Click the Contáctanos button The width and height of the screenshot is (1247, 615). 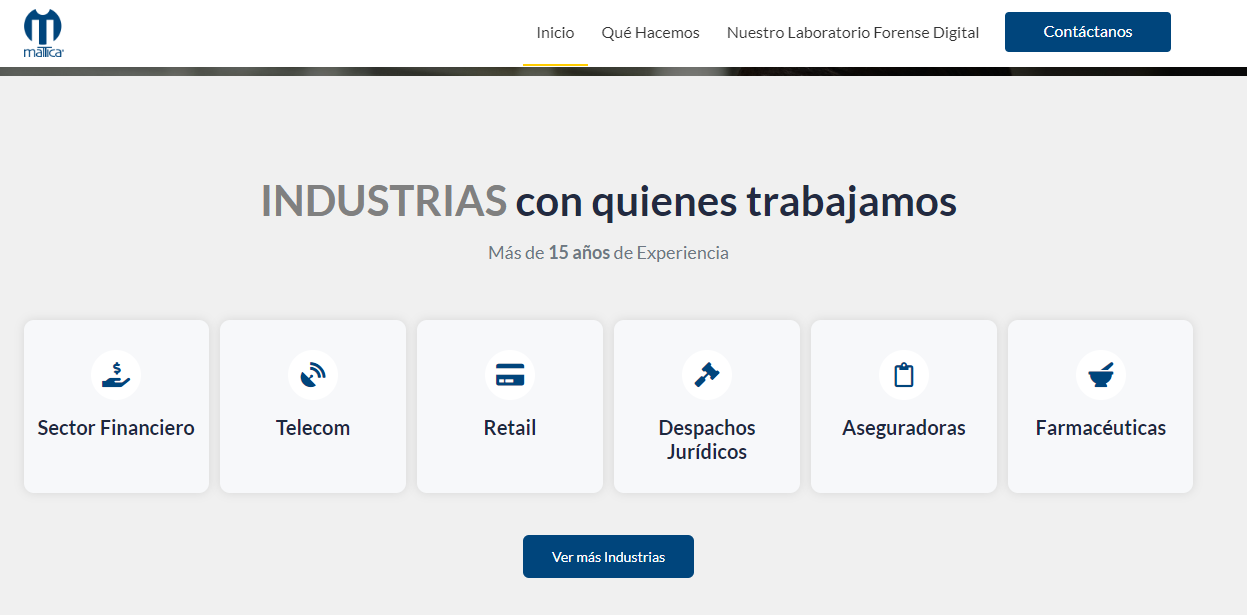point(1088,32)
